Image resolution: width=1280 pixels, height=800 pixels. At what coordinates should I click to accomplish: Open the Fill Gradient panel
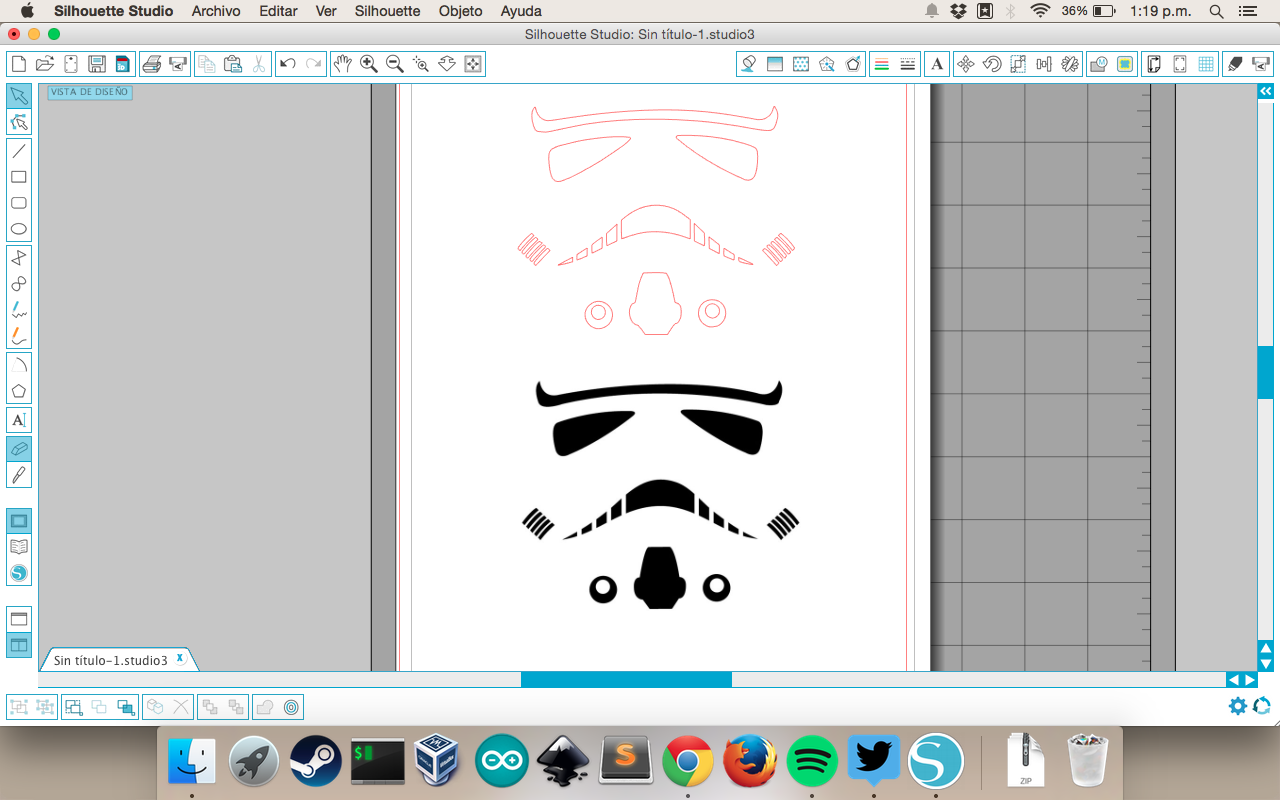click(774, 64)
